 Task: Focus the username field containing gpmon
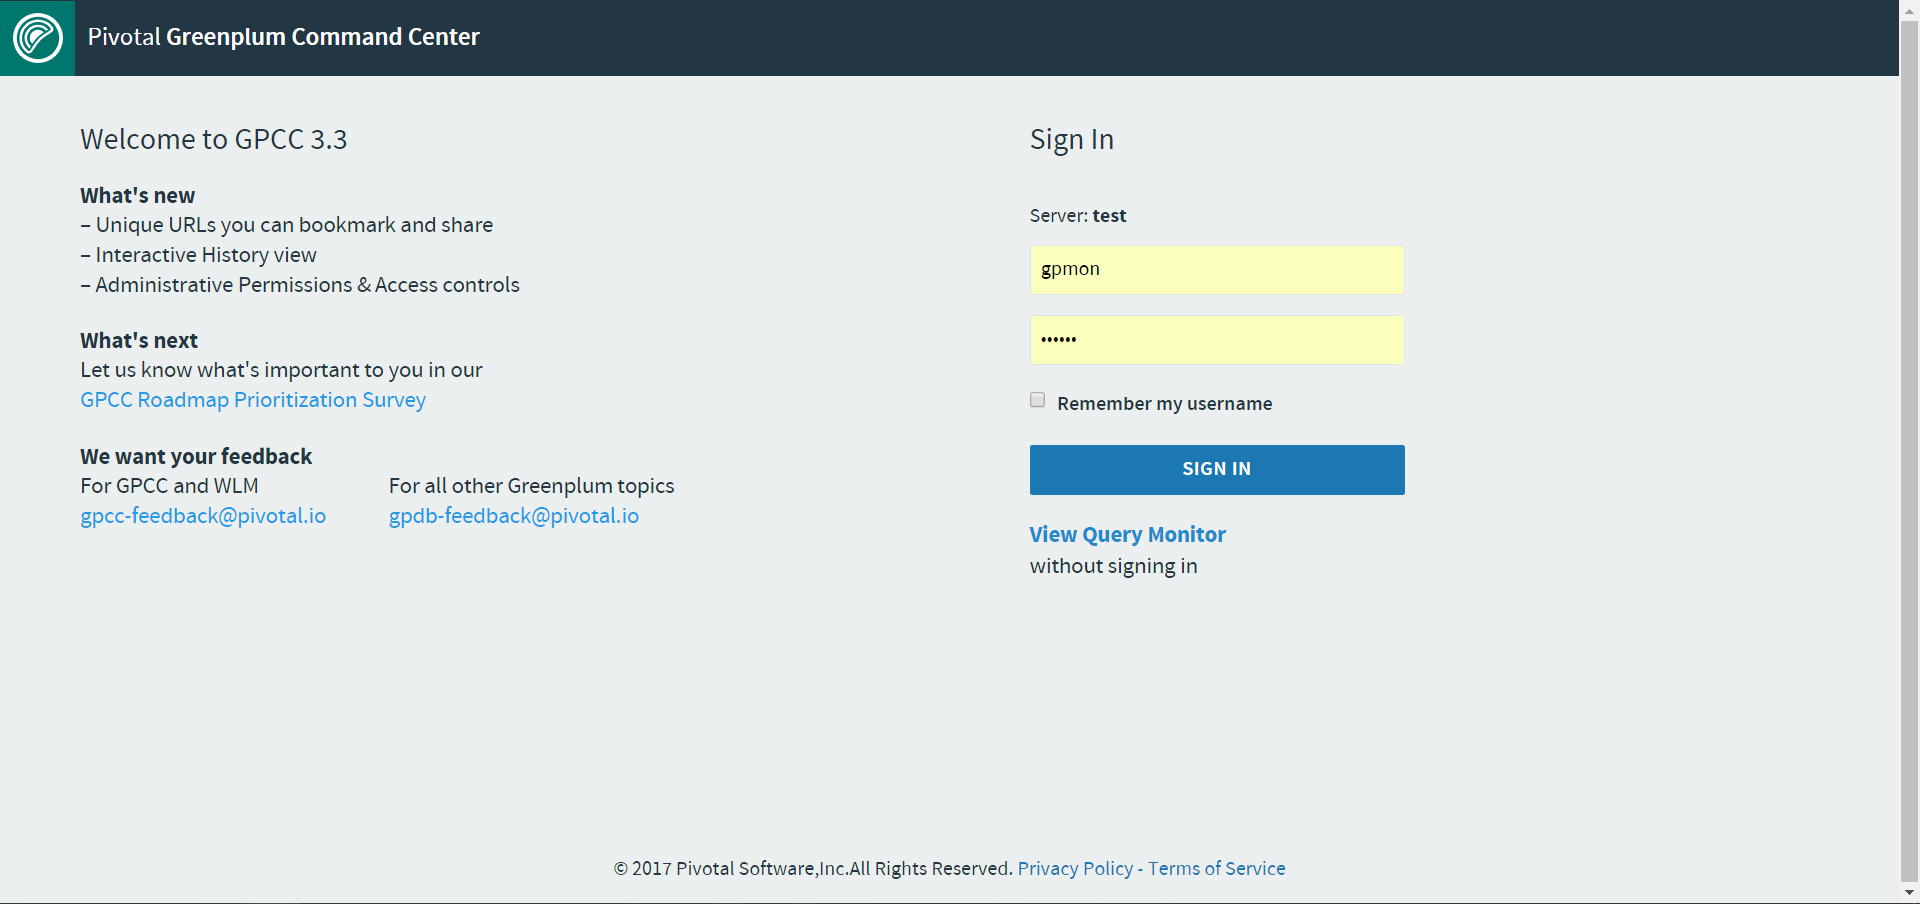(1217, 270)
